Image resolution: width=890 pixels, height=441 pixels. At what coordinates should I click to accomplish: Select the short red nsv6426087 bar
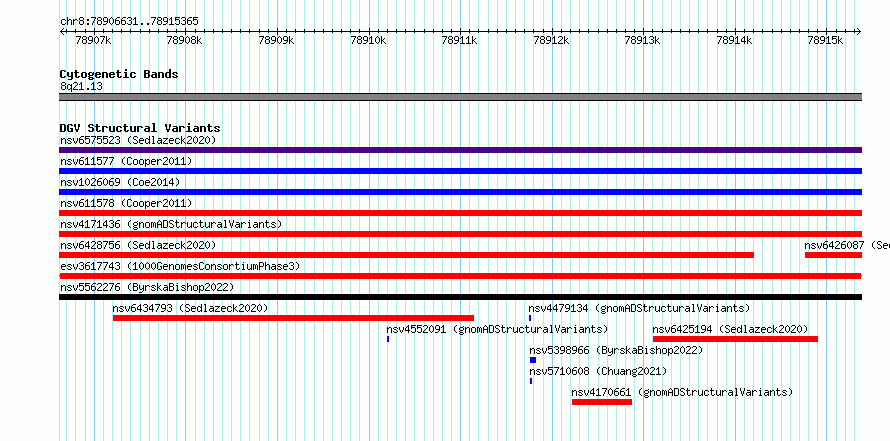833,255
